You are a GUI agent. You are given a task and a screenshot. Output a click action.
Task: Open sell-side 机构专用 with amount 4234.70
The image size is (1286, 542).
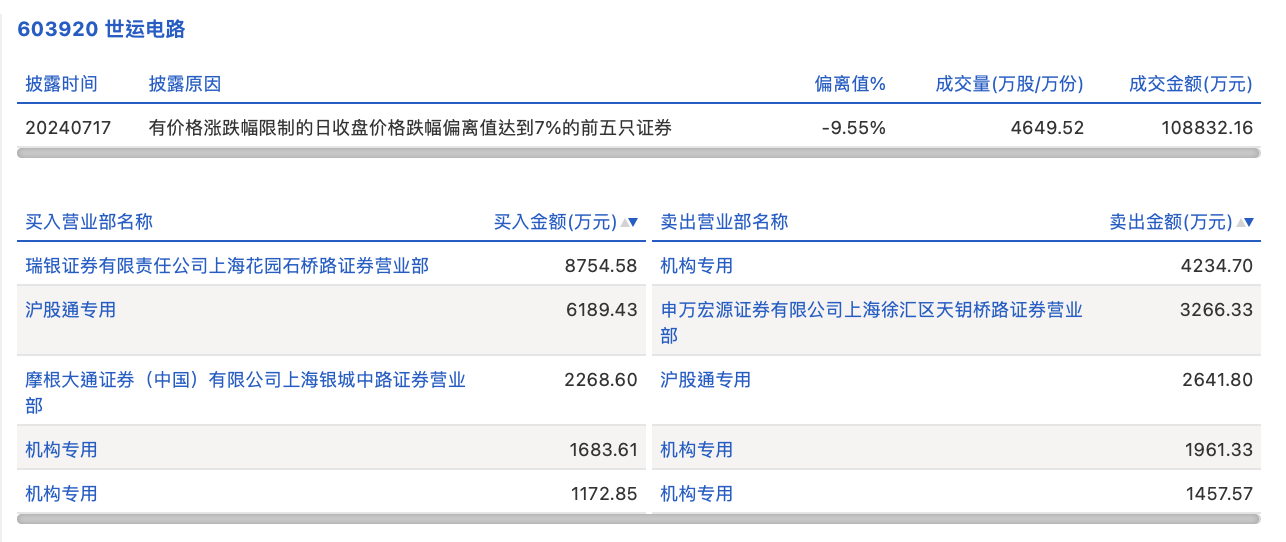point(697,266)
